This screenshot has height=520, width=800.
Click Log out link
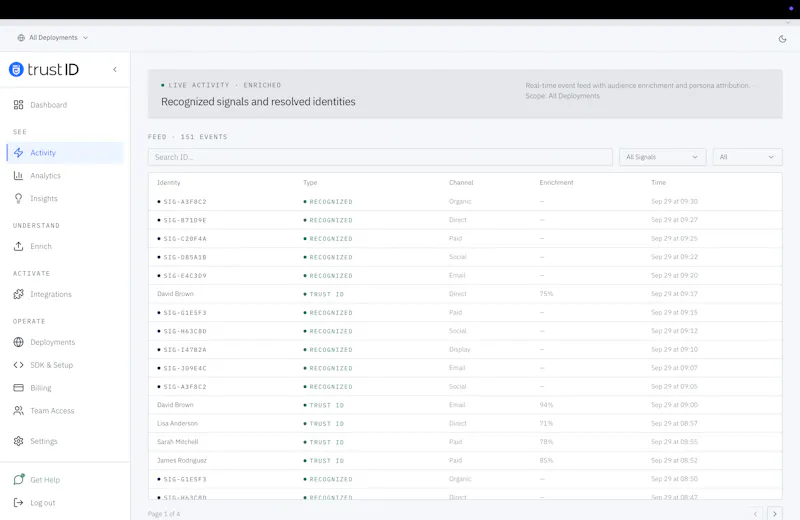42,503
